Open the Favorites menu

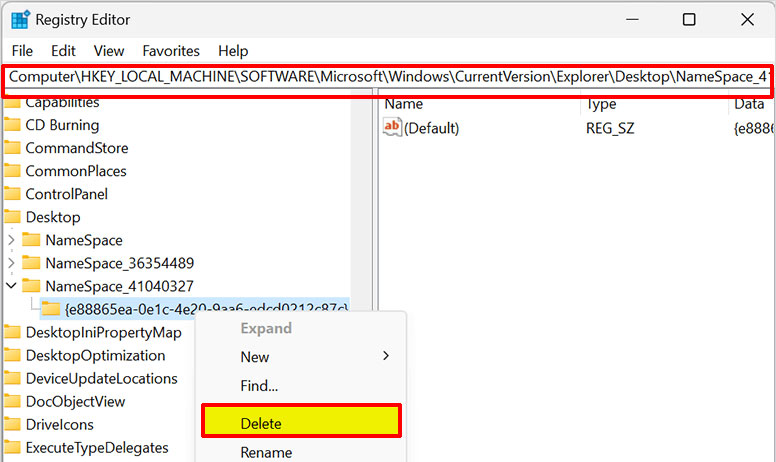[171, 51]
